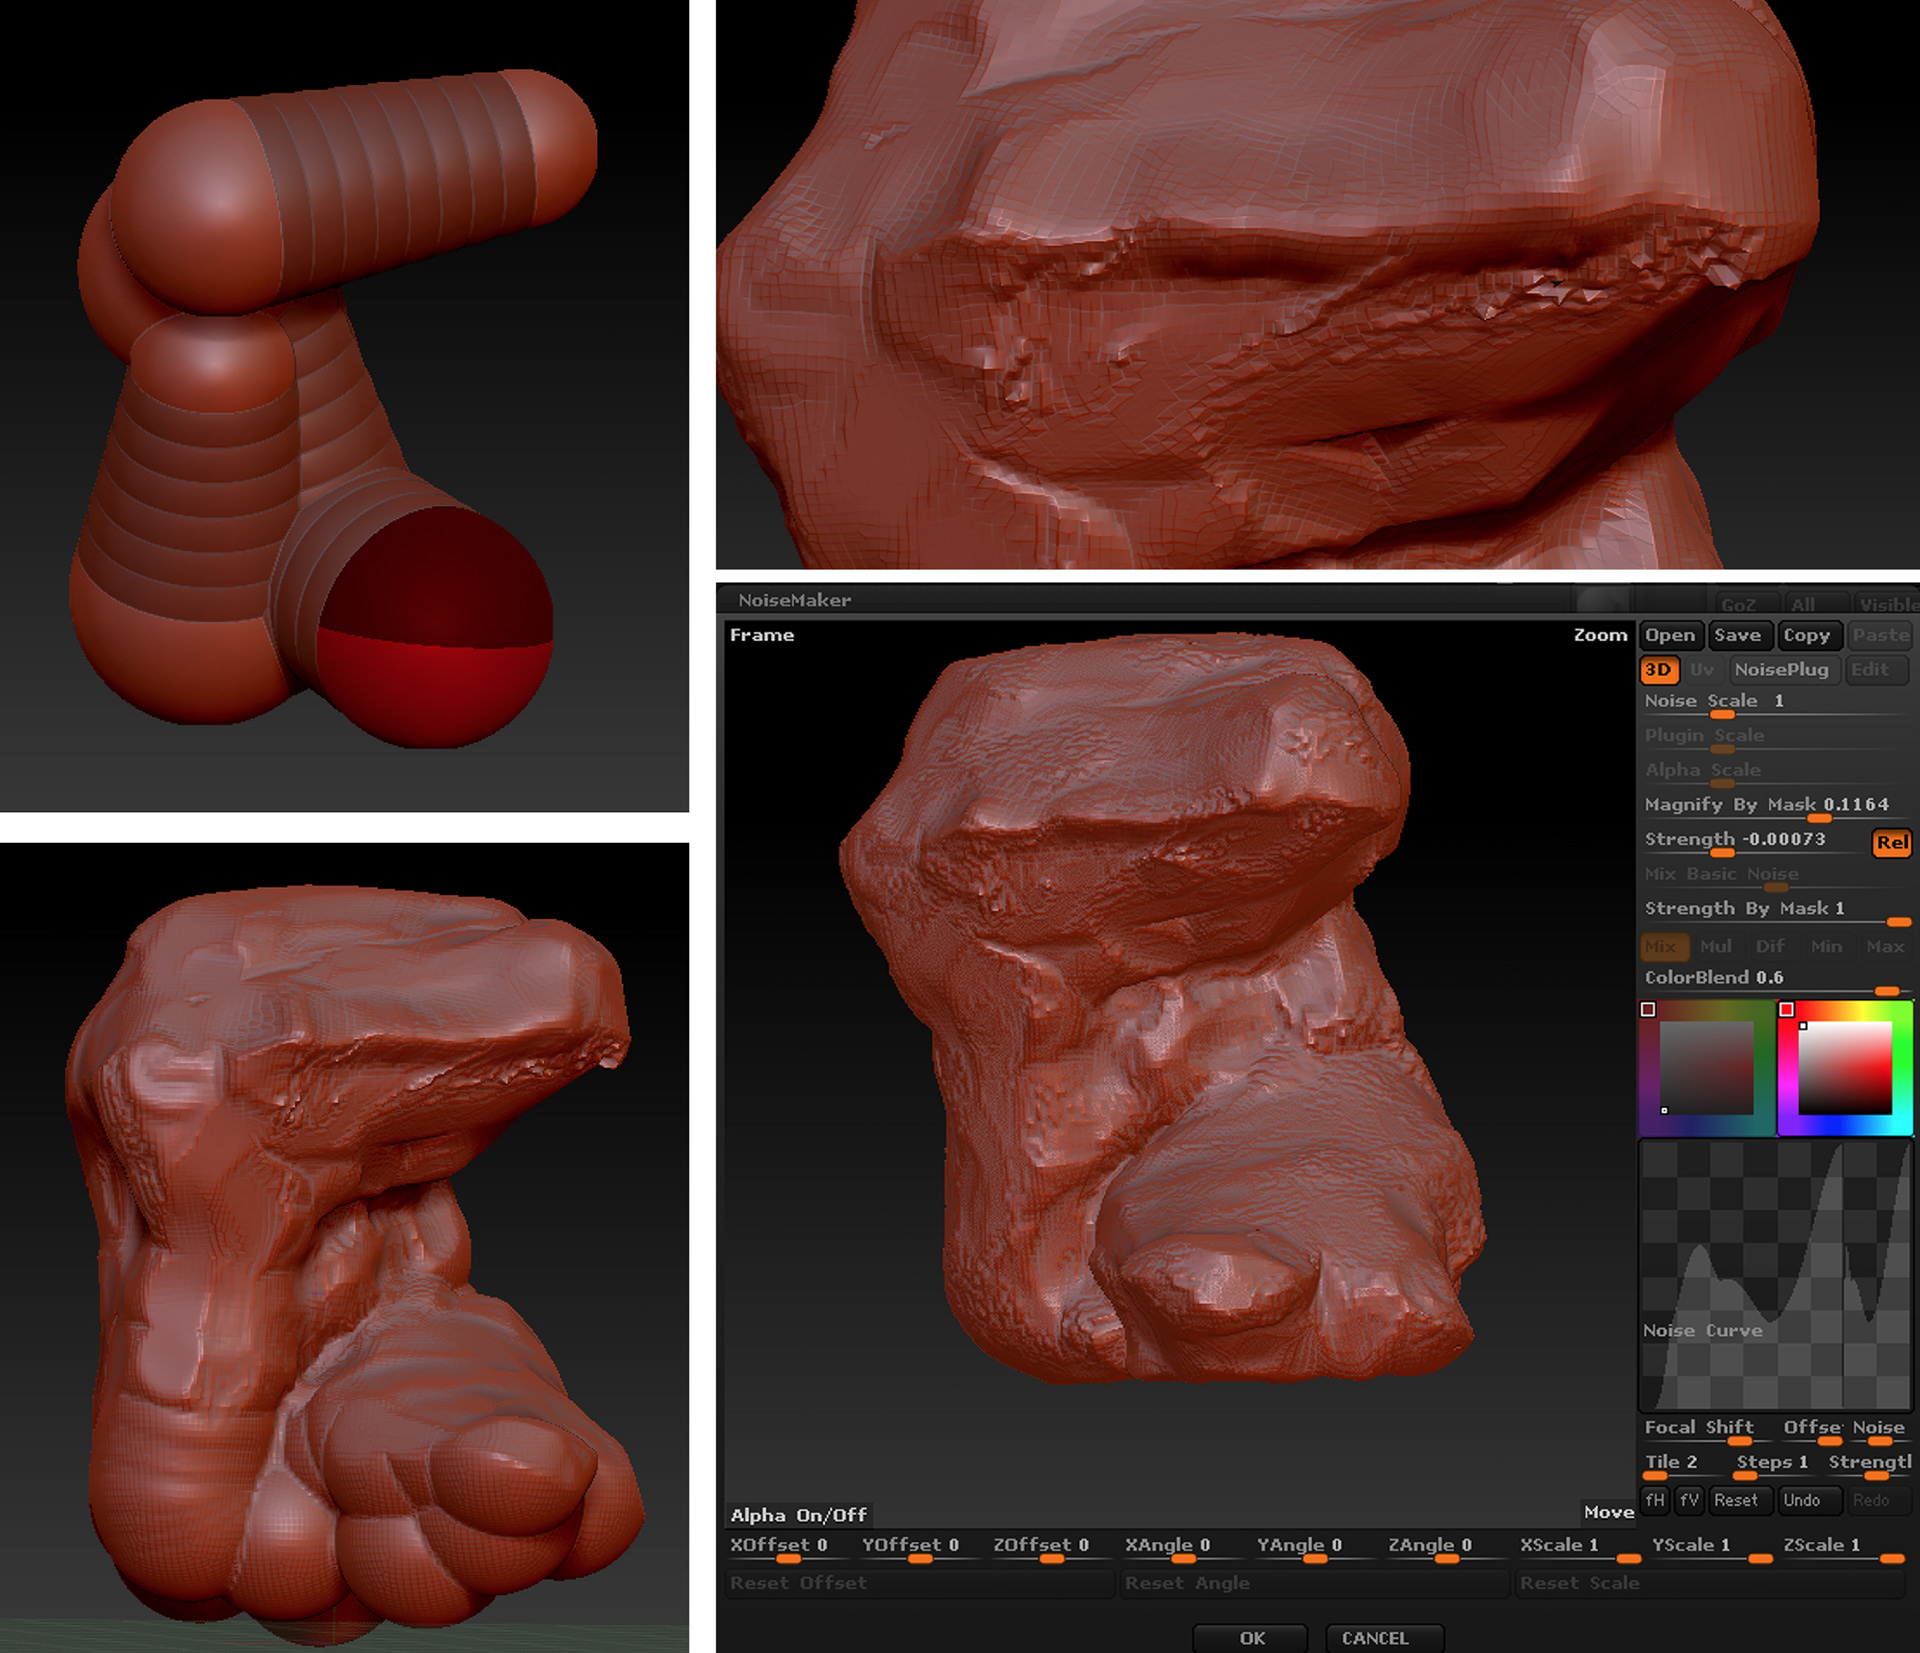Click the Move preview control
The width and height of the screenshot is (1920, 1653).
[1608, 1512]
